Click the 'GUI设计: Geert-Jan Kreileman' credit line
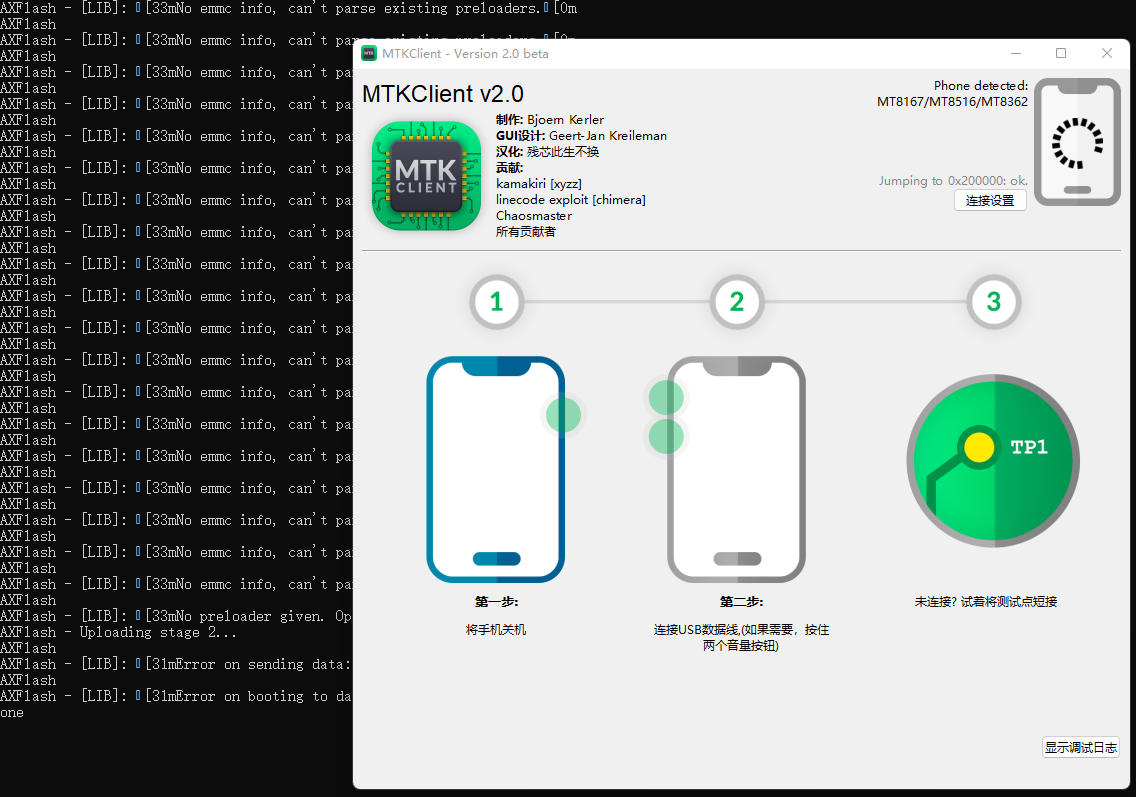This screenshot has height=797, width=1136. pos(582,135)
